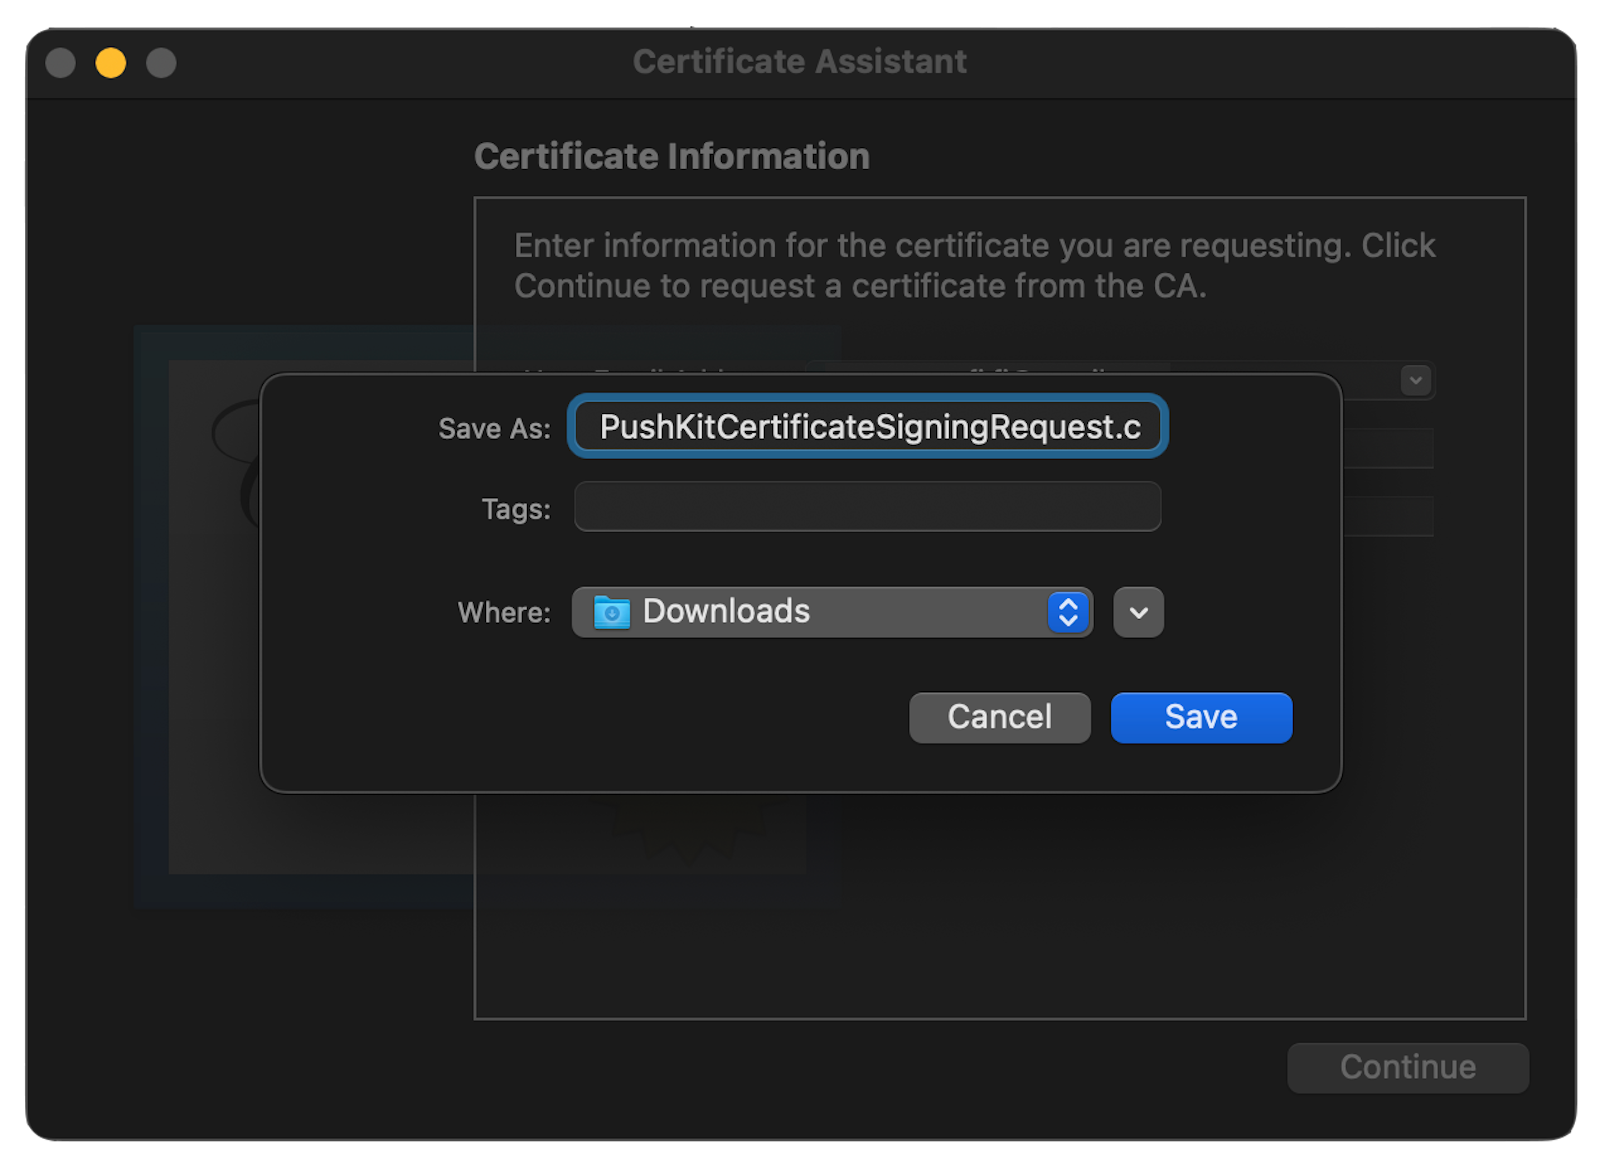This screenshot has width=1600, height=1169.
Task: Click the Save As filename field
Action: click(868, 427)
